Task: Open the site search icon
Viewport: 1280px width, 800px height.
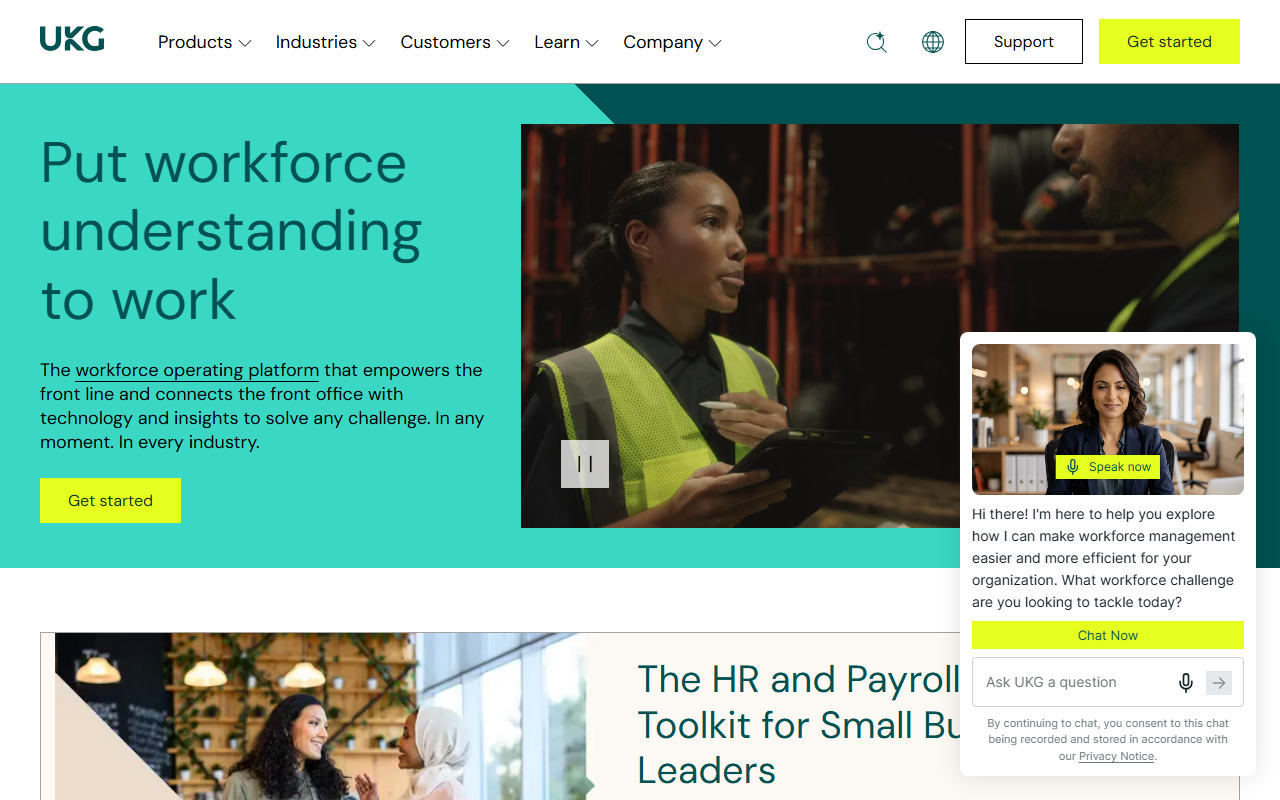Action: pyautogui.click(x=876, y=42)
